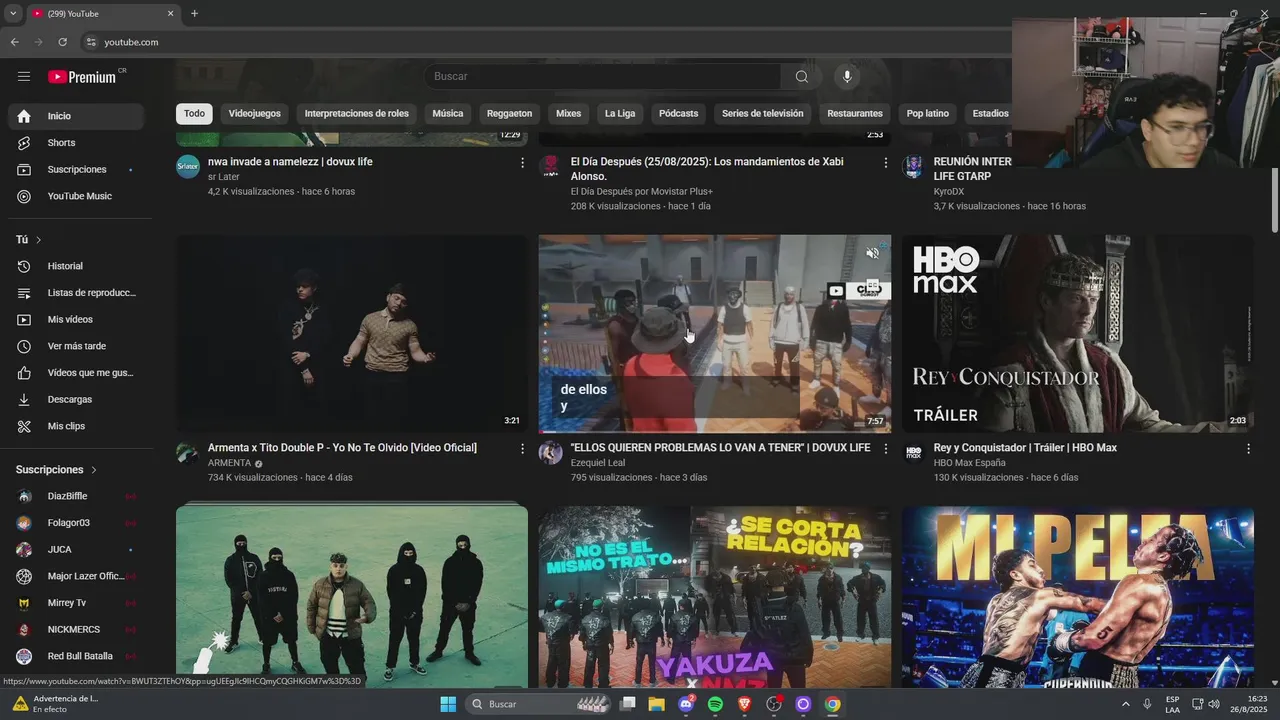The height and width of the screenshot is (720, 1280).
Task: Select the Reggaeton filter chip
Action: pos(510,114)
